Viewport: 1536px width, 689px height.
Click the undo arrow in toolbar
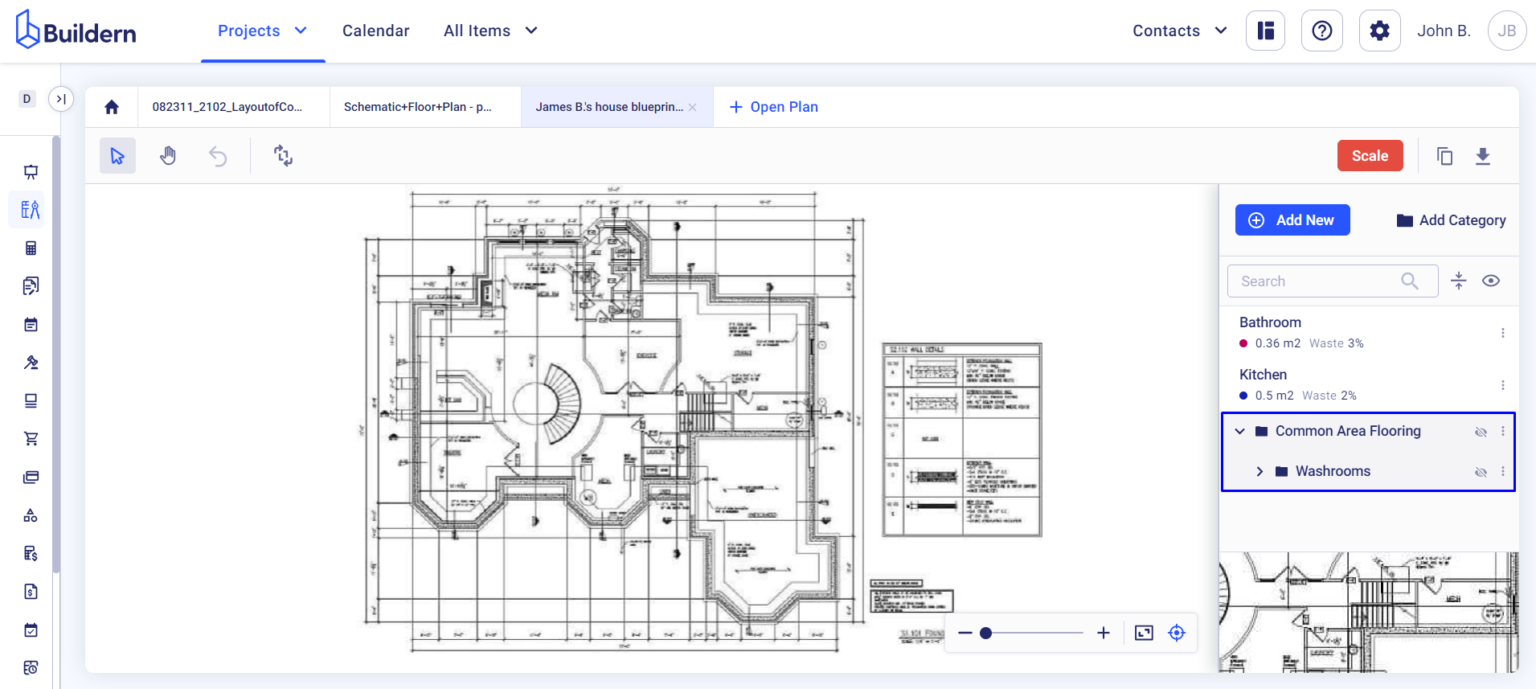pyautogui.click(x=218, y=156)
